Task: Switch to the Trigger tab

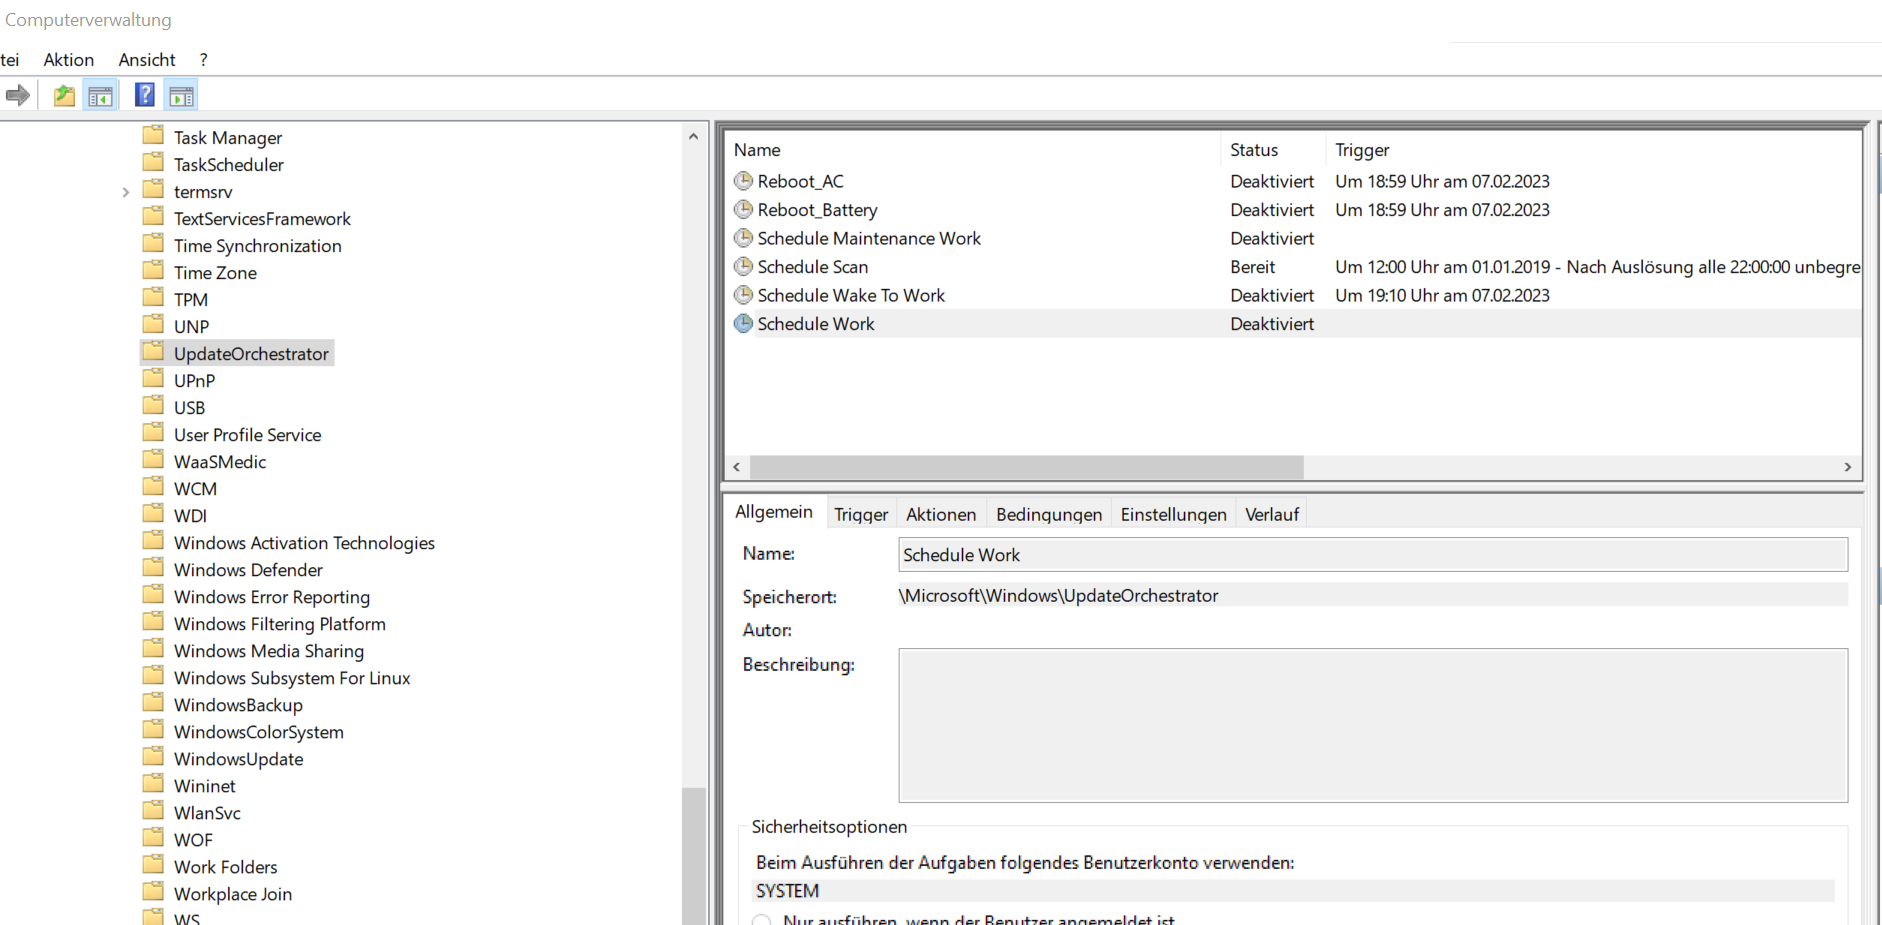Action: click(861, 514)
